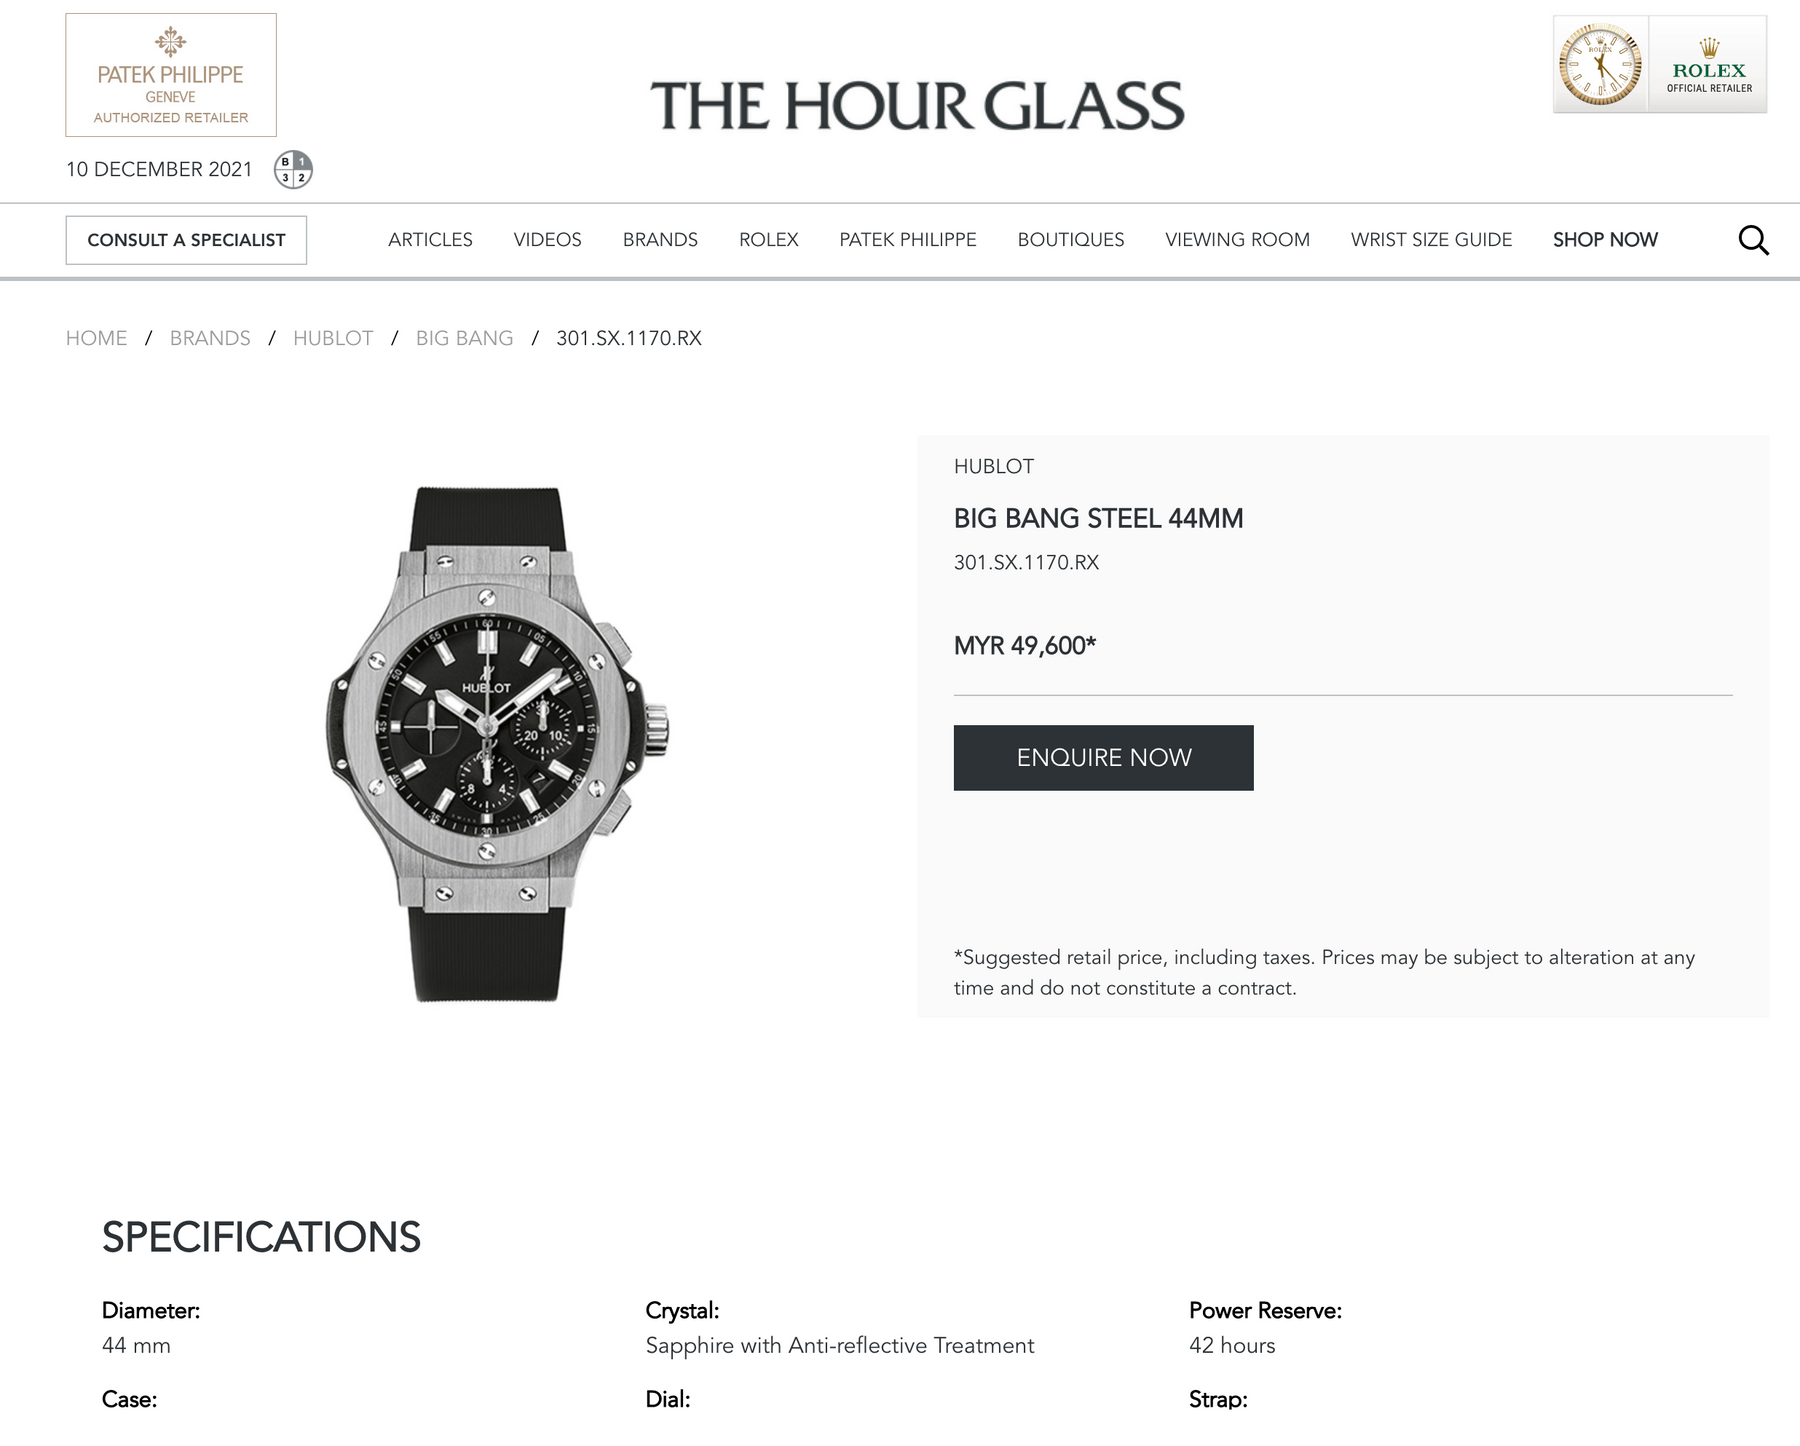Click the B123 quadrant circle icon
This screenshot has height=1446, width=1800.
point(293,170)
